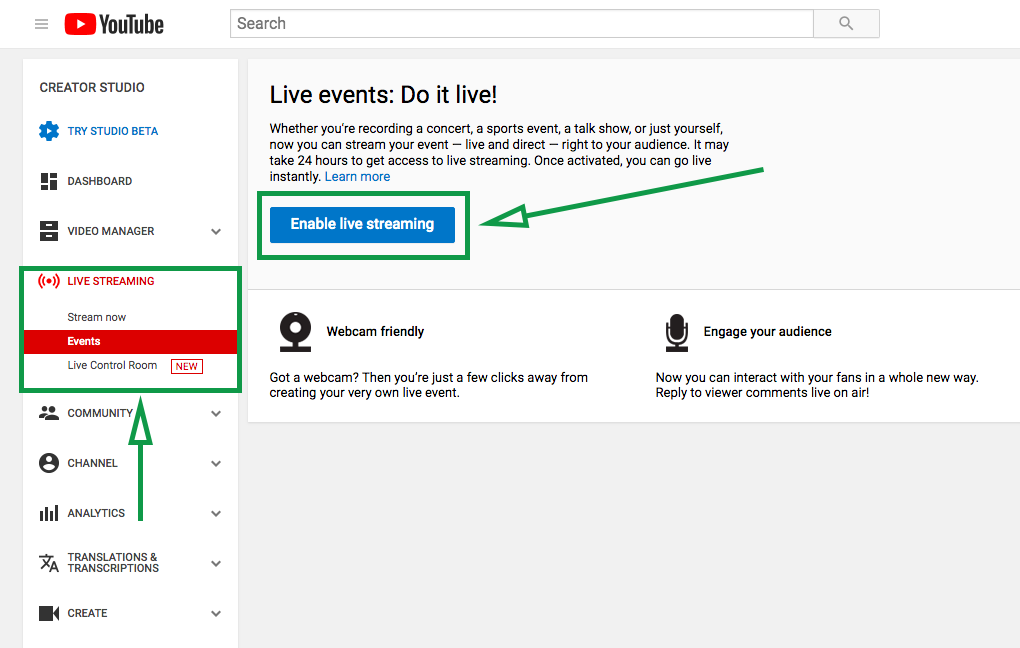Click the CREATE label
The image size is (1020, 648).
tap(87, 613)
